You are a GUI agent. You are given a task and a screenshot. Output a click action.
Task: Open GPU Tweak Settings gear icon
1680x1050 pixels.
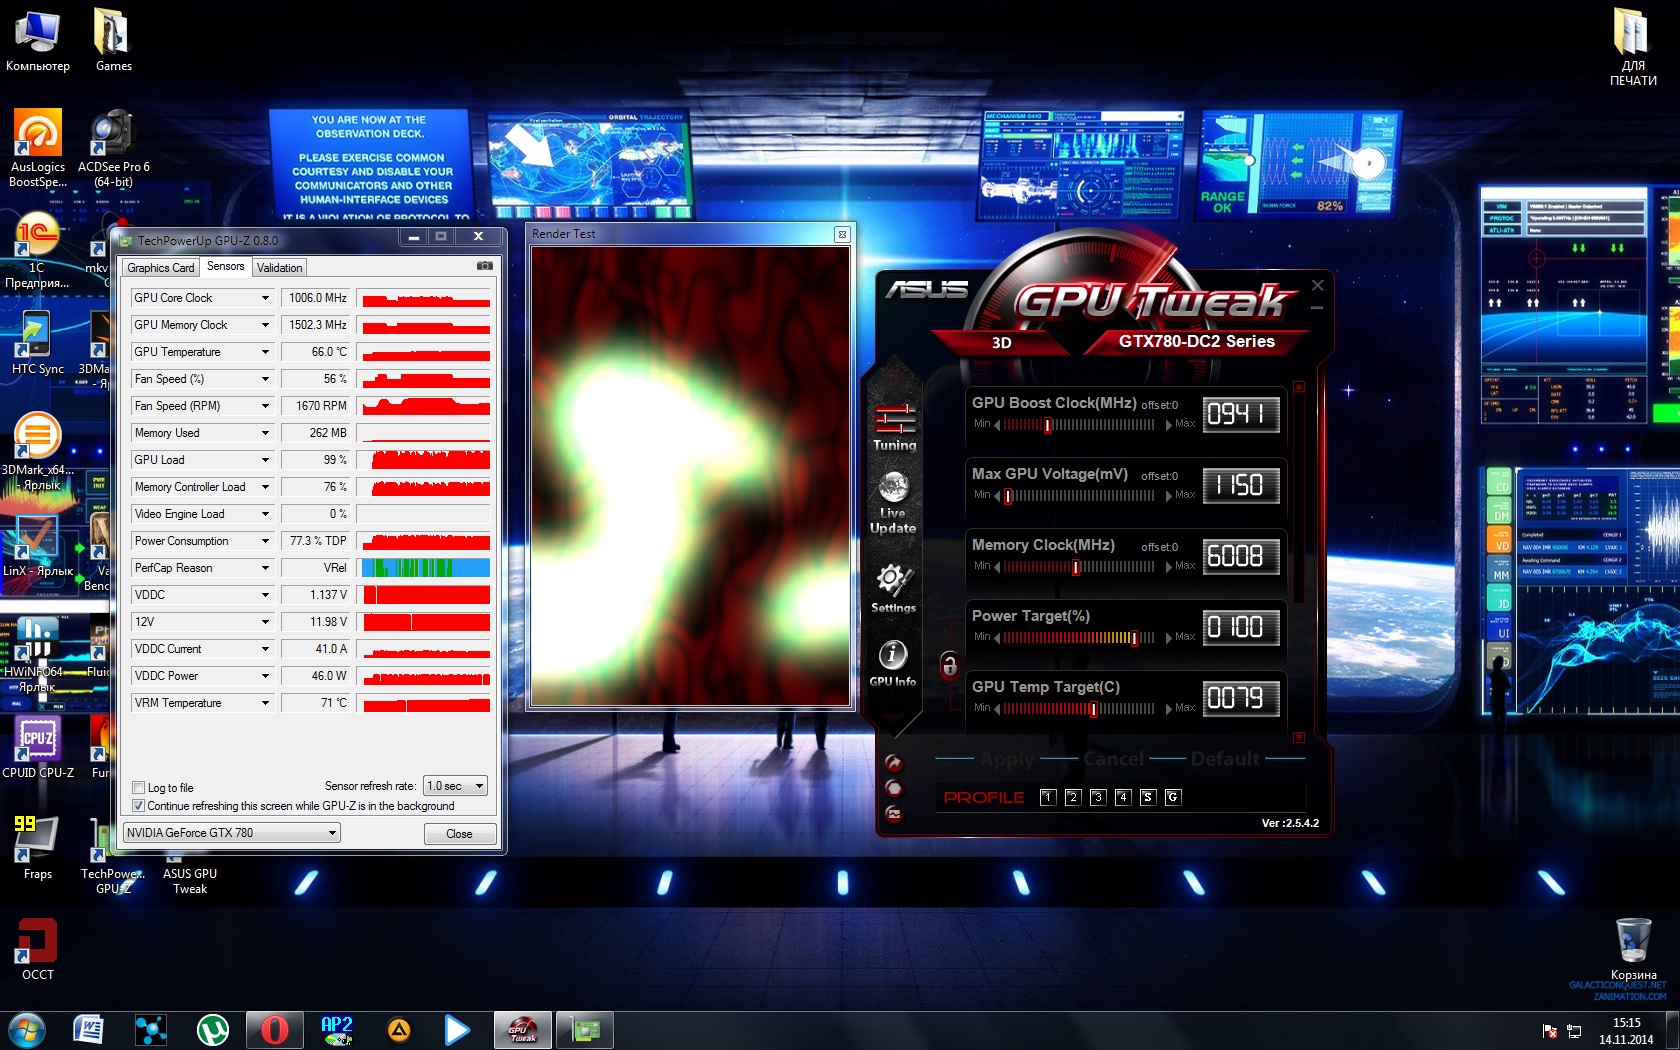point(893,582)
